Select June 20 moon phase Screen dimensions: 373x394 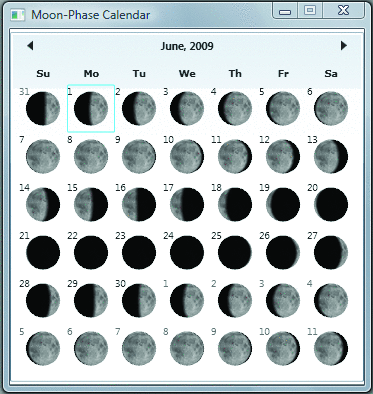click(331, 204)
